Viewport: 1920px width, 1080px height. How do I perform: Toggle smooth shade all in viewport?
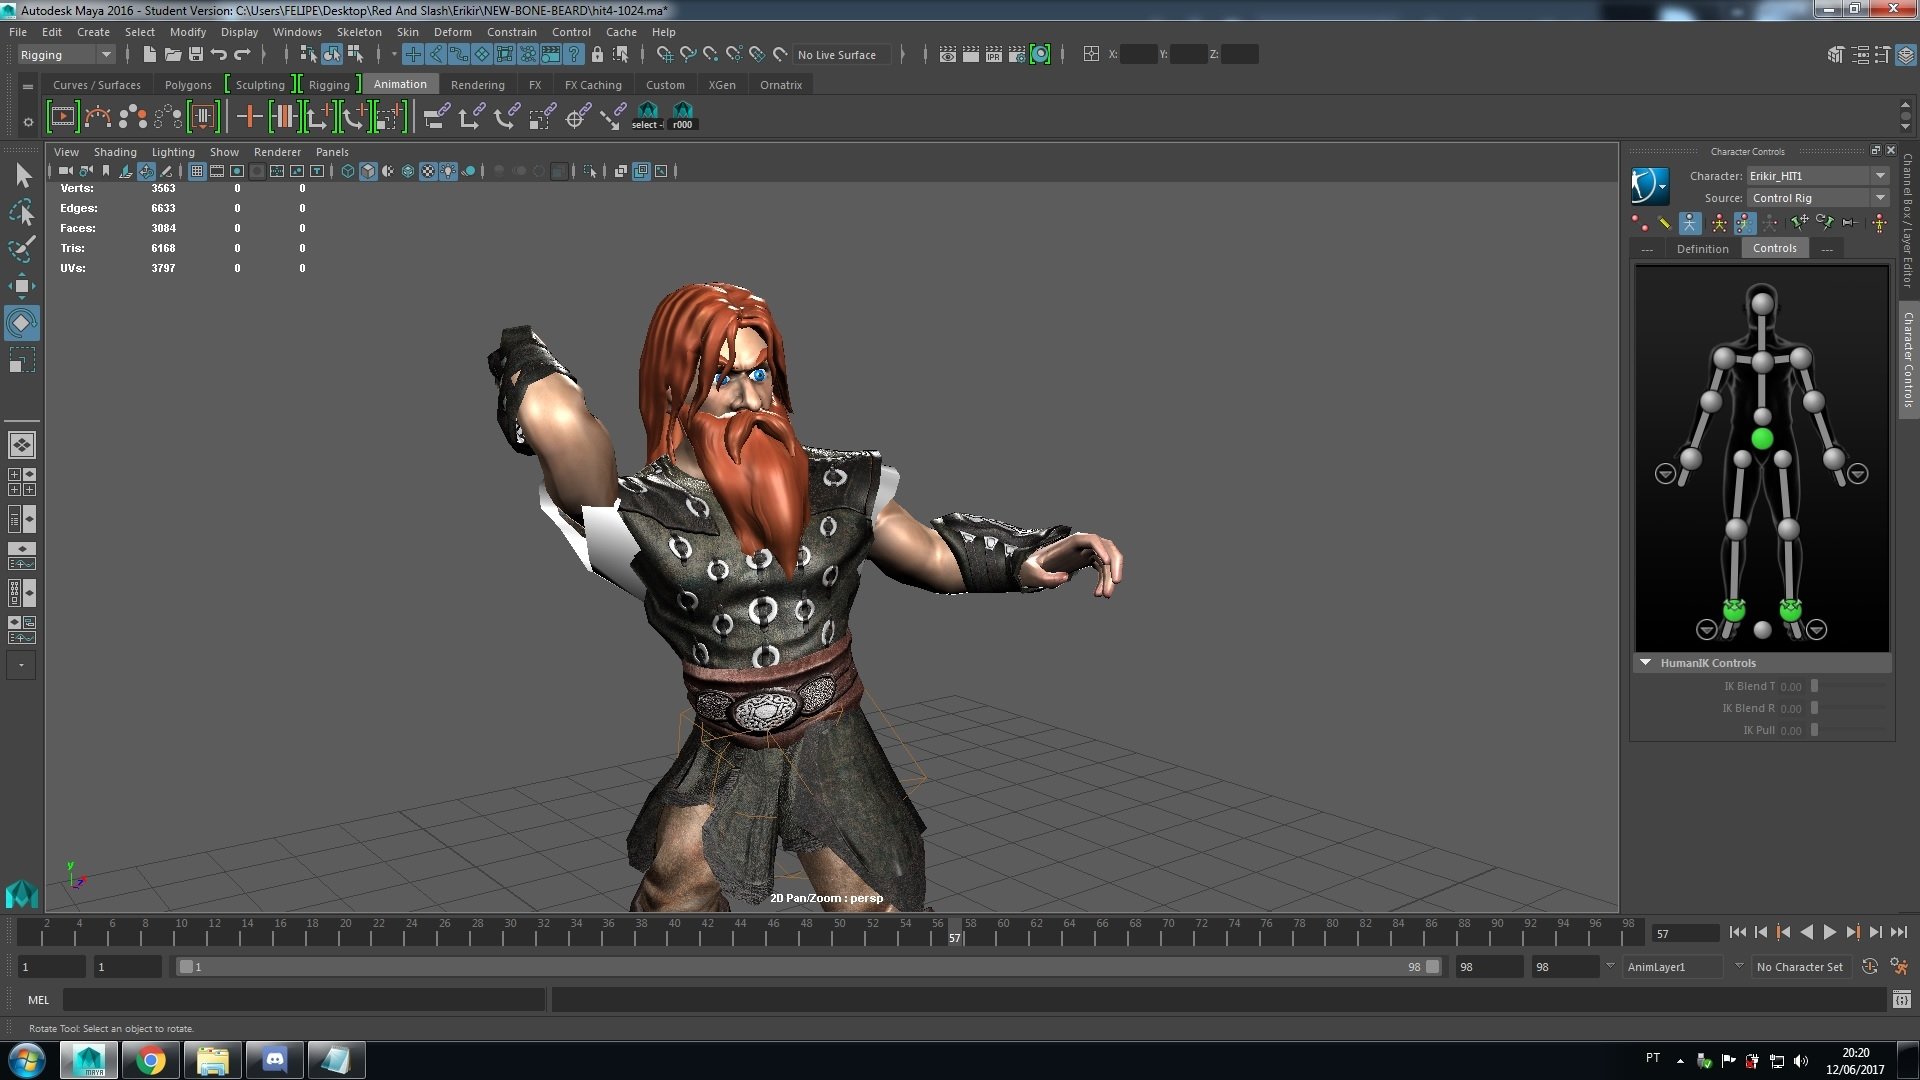pos(368,171)
